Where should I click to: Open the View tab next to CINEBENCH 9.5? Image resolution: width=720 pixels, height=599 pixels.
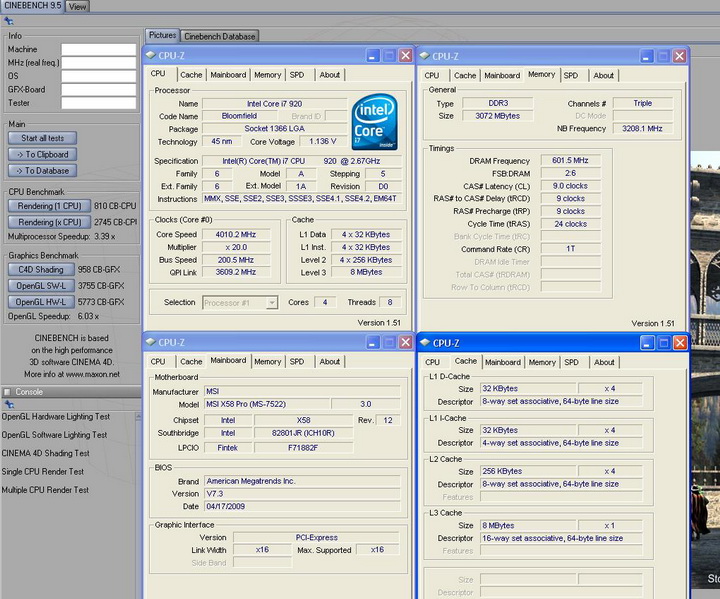tap(78, 6)
